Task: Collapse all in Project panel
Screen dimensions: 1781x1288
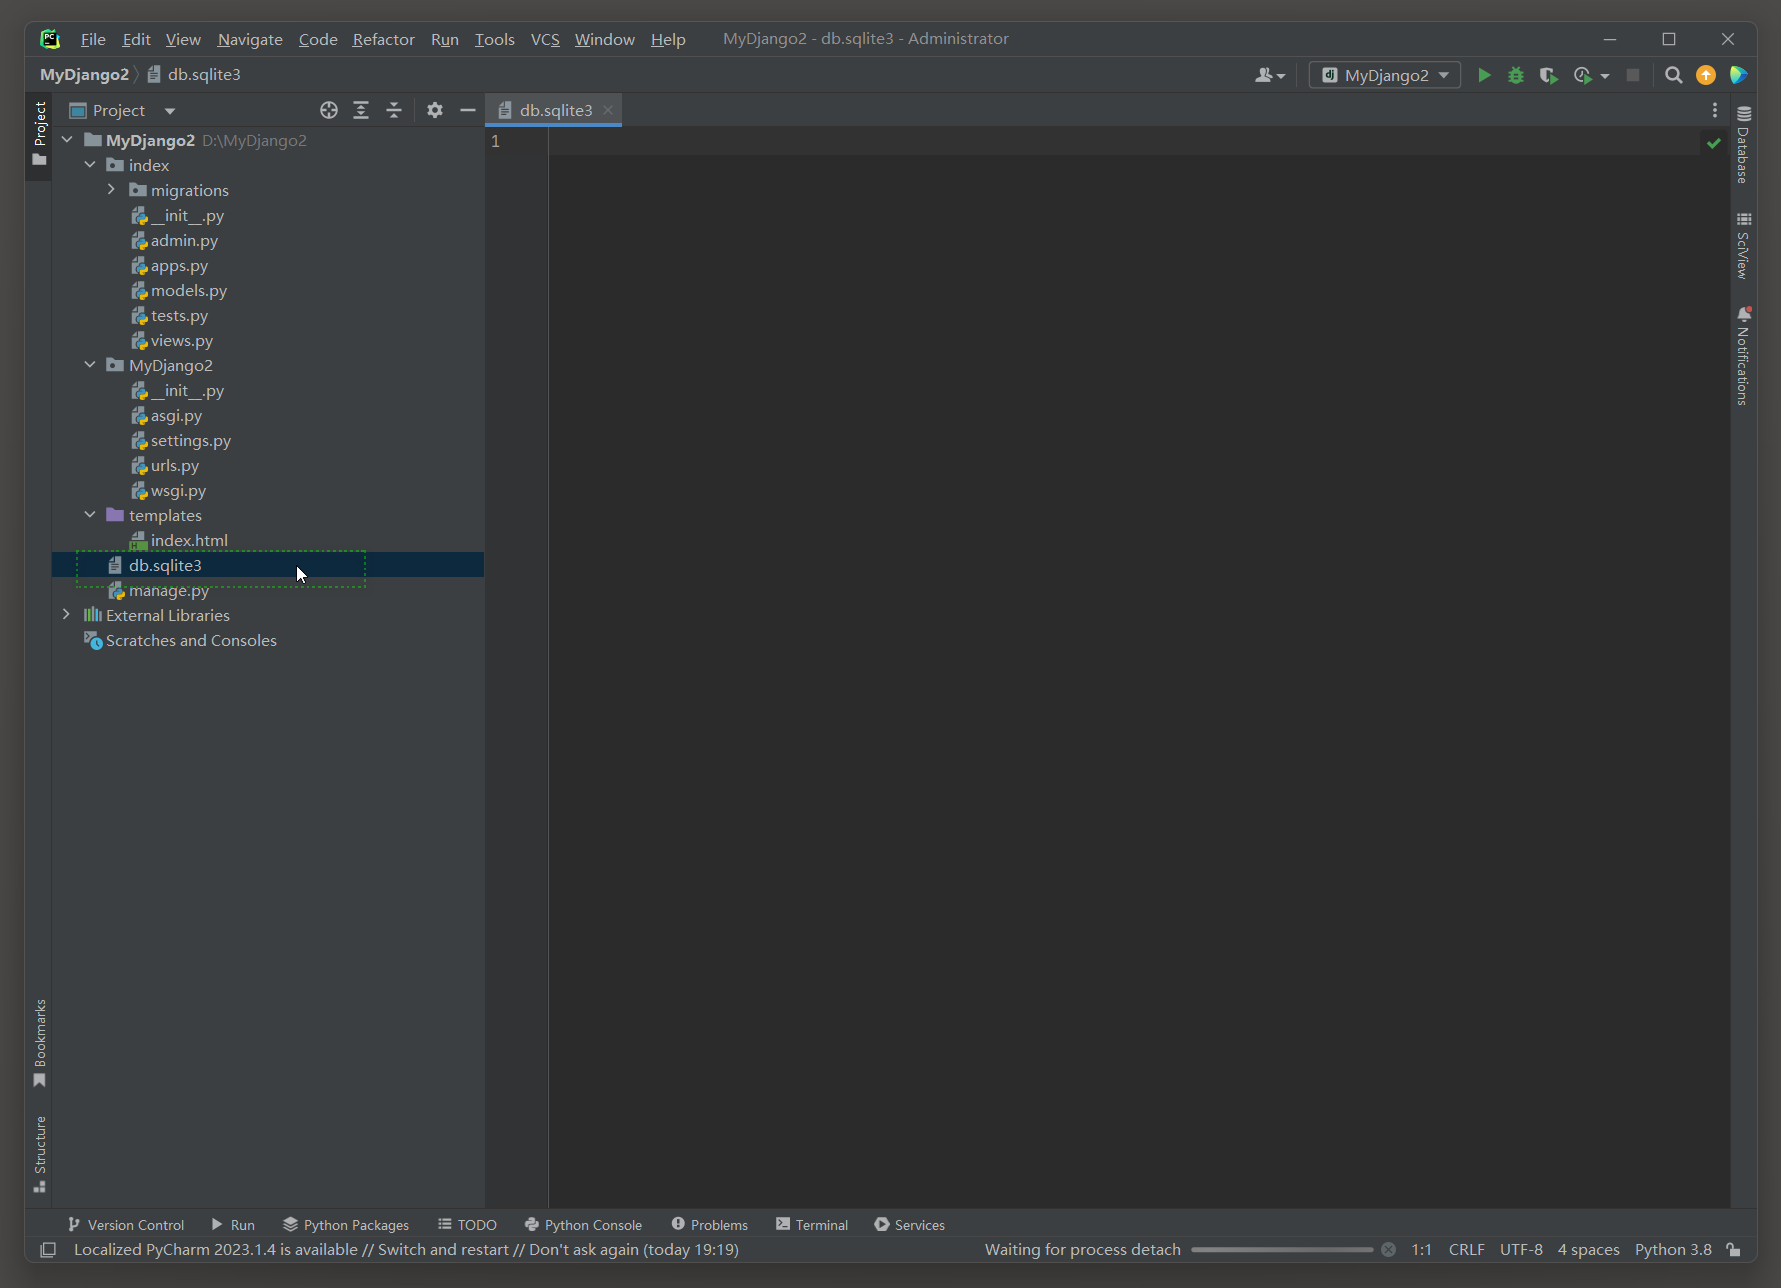Action: point(394,110)
